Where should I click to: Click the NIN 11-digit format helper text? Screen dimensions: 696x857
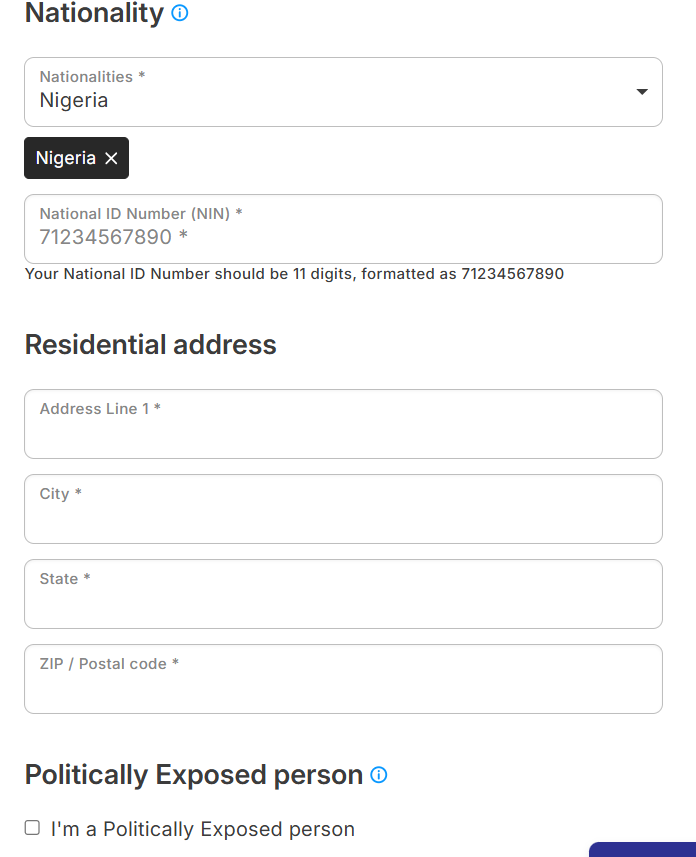click(x=294, y=274)
